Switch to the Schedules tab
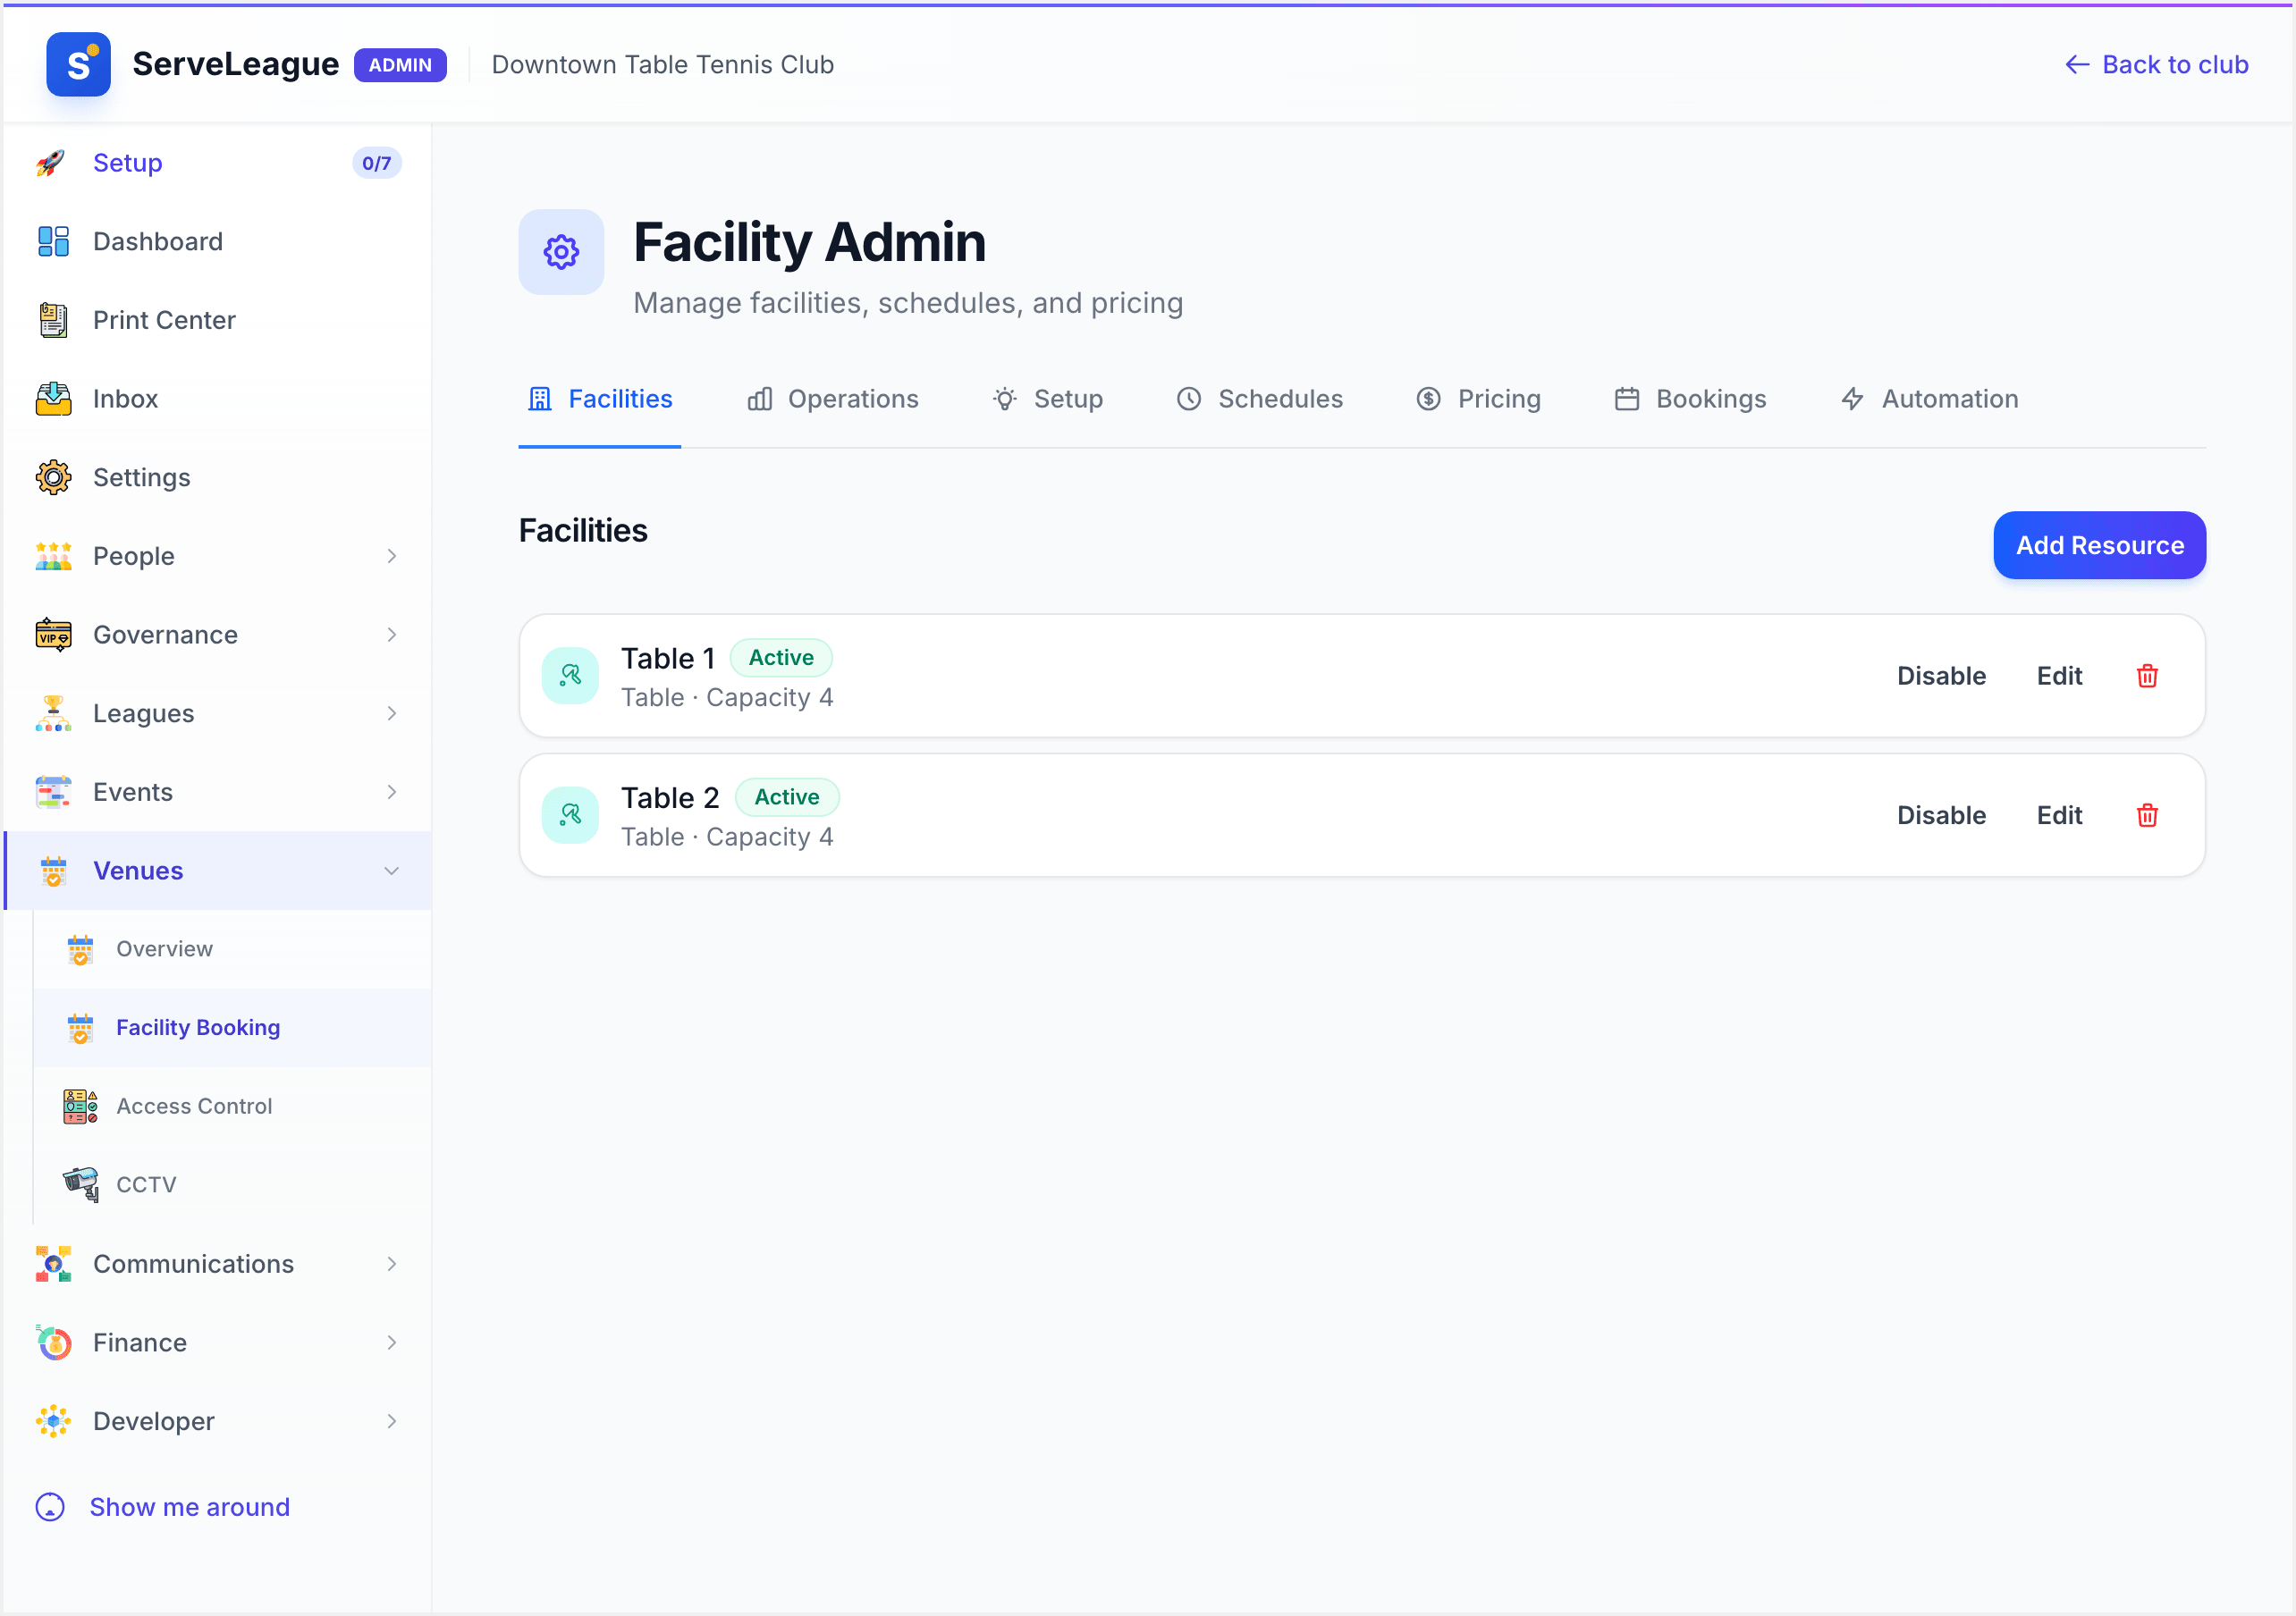Viewport: 2296px width, 1616px height. (x=1260, y=399)
